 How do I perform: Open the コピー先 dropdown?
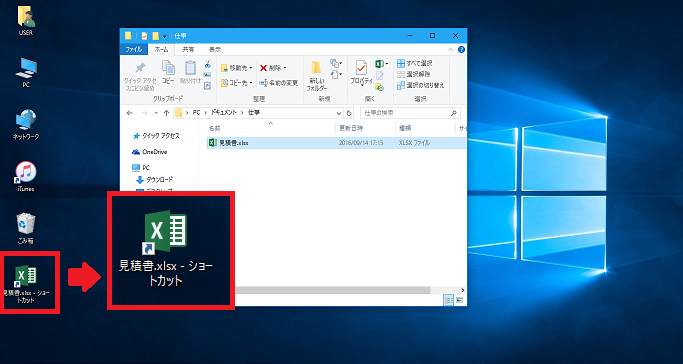pos(237,82)
